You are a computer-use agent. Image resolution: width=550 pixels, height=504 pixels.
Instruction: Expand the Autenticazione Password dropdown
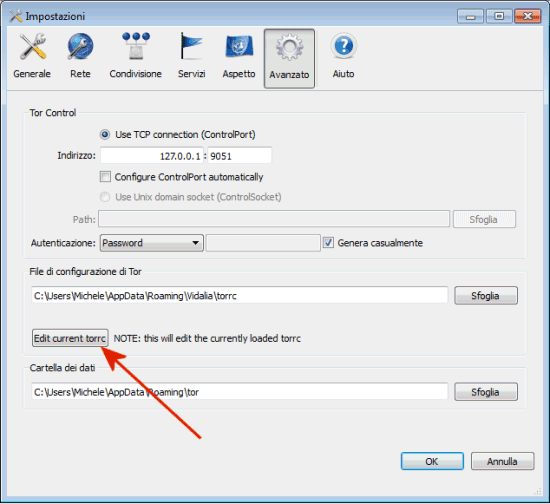[152, 243]
